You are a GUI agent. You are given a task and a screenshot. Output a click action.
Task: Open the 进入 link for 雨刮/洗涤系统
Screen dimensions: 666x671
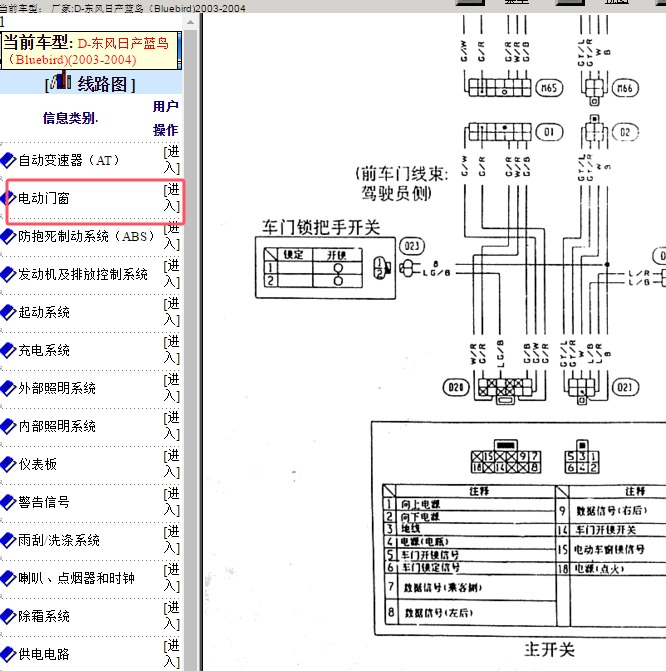click(x=172, y=540)
